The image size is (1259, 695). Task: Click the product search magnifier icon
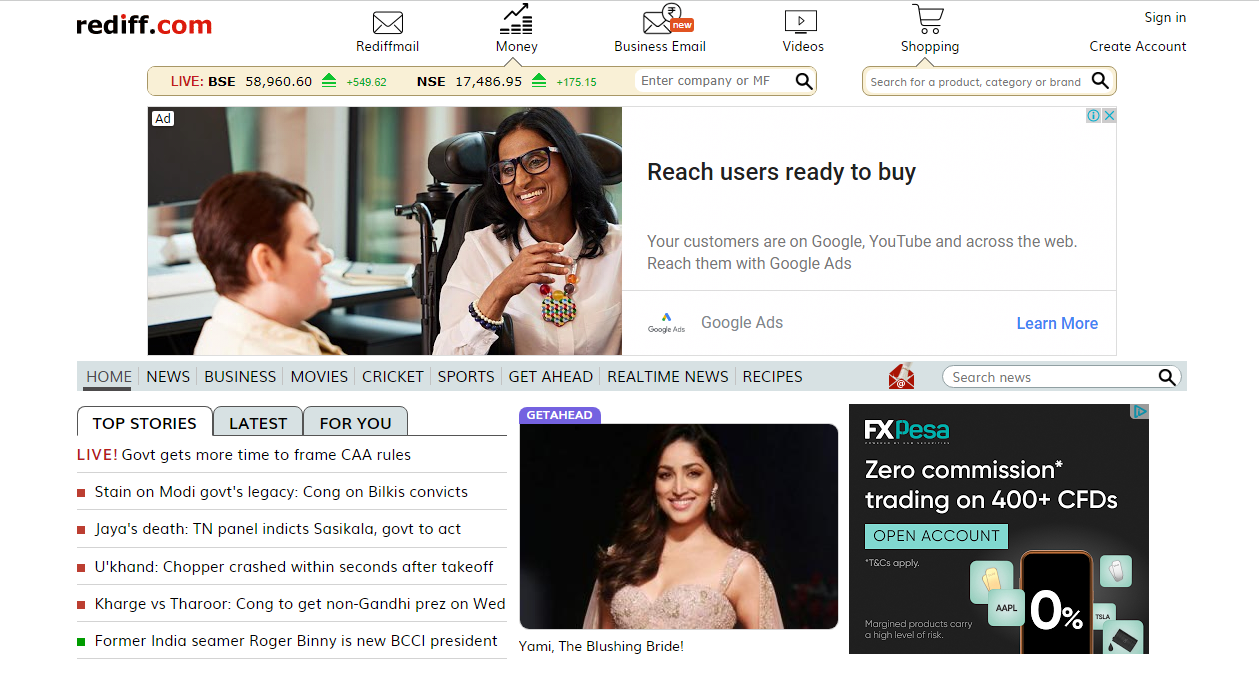coord(1100,81)
